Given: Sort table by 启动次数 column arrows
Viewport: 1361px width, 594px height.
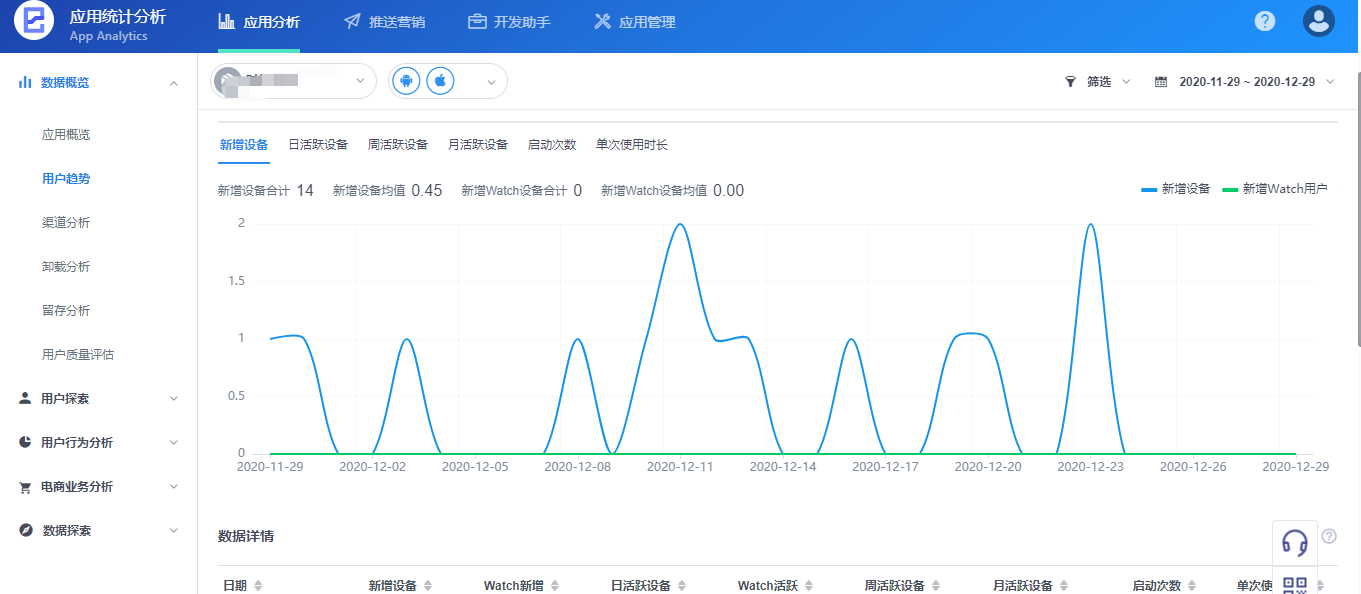Looking at the screenshot, I should [x=1192, y=586].
